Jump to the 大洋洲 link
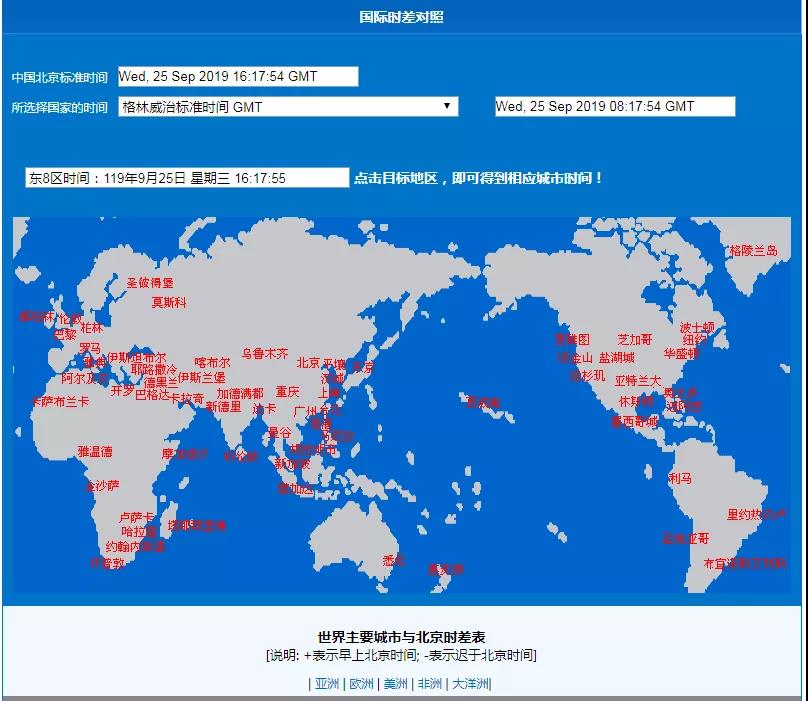This screenshot has height=701, width=808. pos(470,684)
